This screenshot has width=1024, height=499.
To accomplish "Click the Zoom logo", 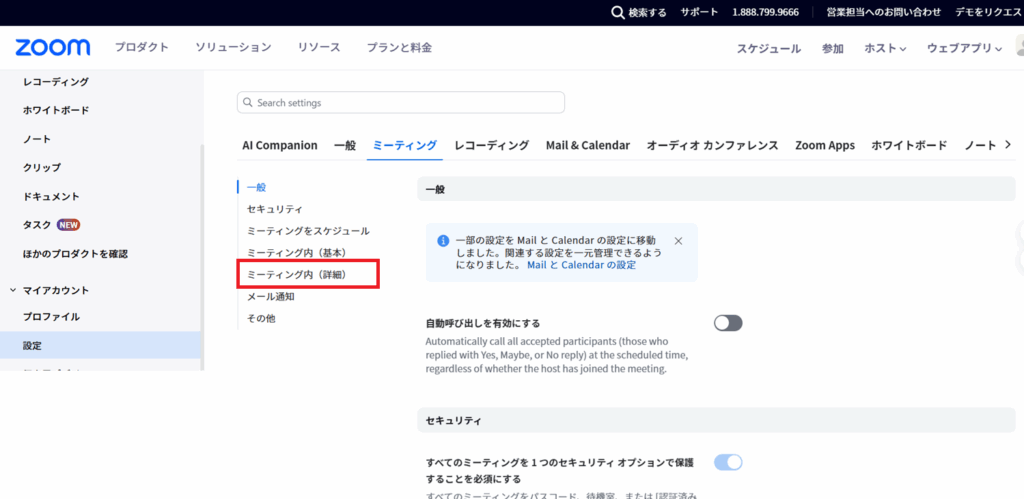I will (53, 48).
